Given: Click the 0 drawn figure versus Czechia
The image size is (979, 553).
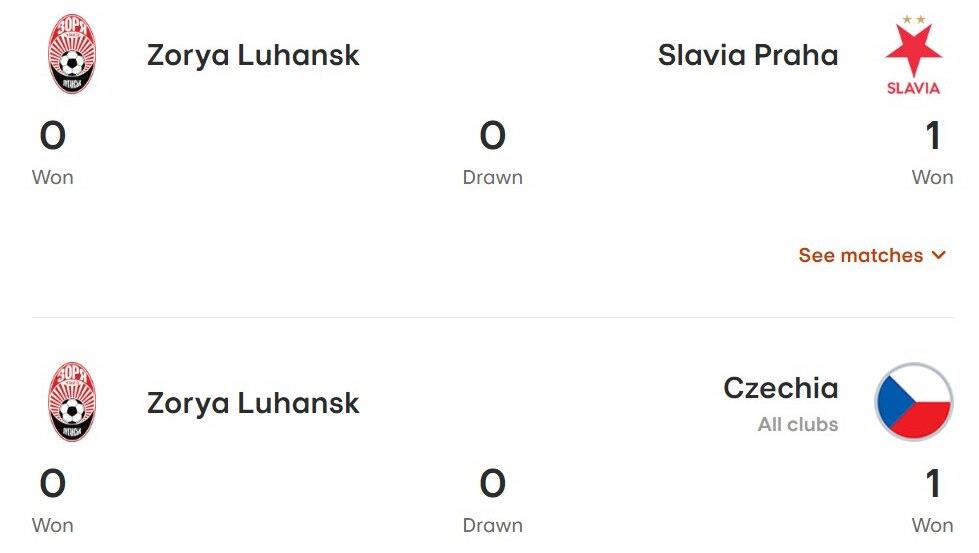Looking at the screenshot, I should [x=492, y=484].
